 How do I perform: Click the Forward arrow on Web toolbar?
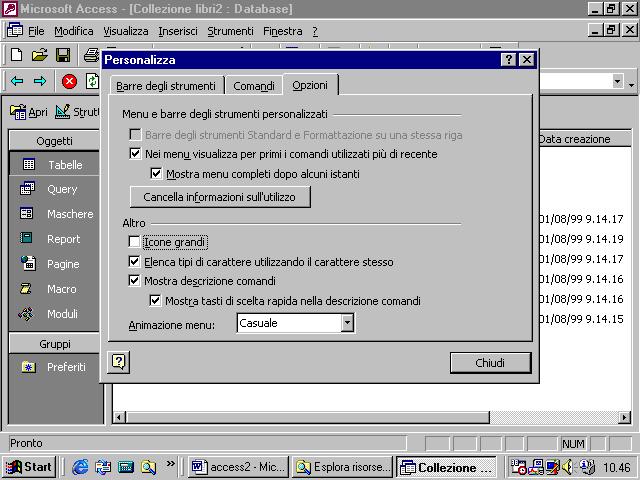(40, 81)
